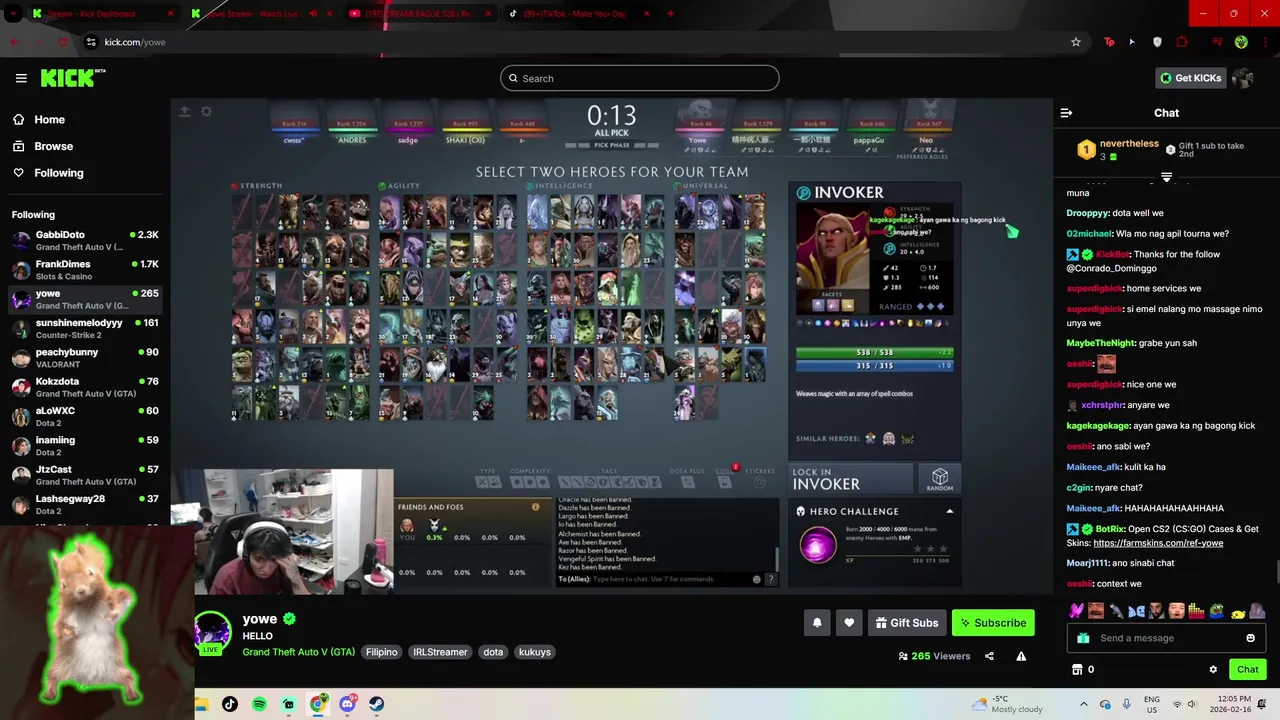1280x720 pixels.
Task: Click the microphone icon in the system tray
Action: point(1126,704)
